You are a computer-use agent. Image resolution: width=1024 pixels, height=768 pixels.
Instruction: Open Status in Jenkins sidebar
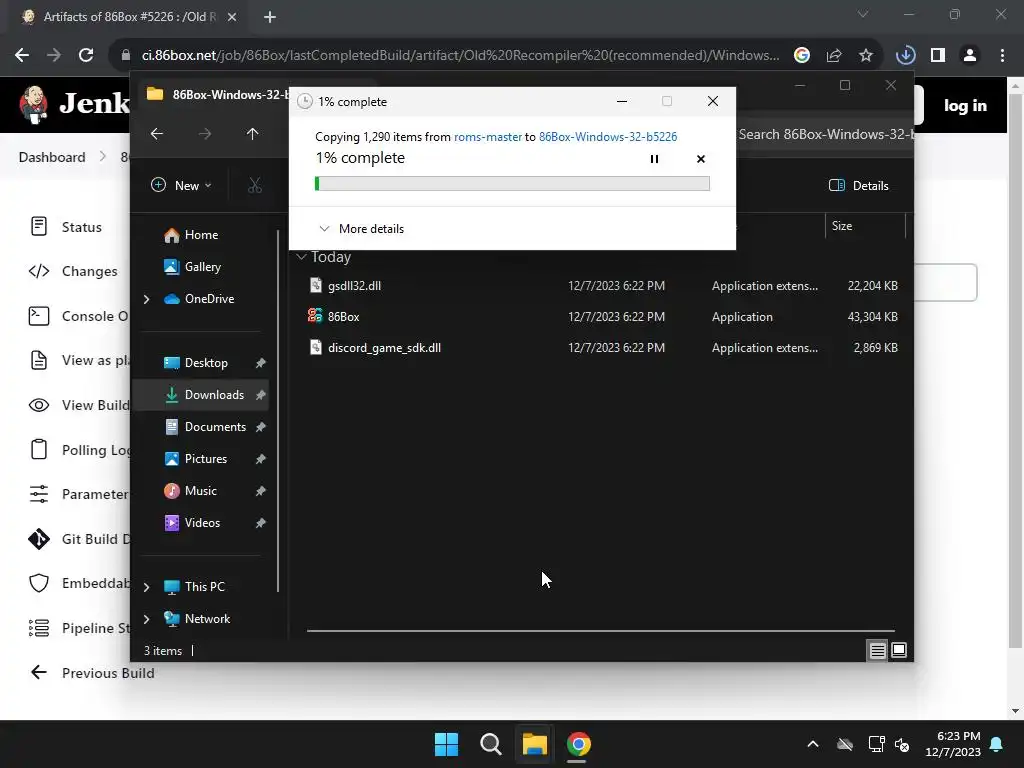67,227
